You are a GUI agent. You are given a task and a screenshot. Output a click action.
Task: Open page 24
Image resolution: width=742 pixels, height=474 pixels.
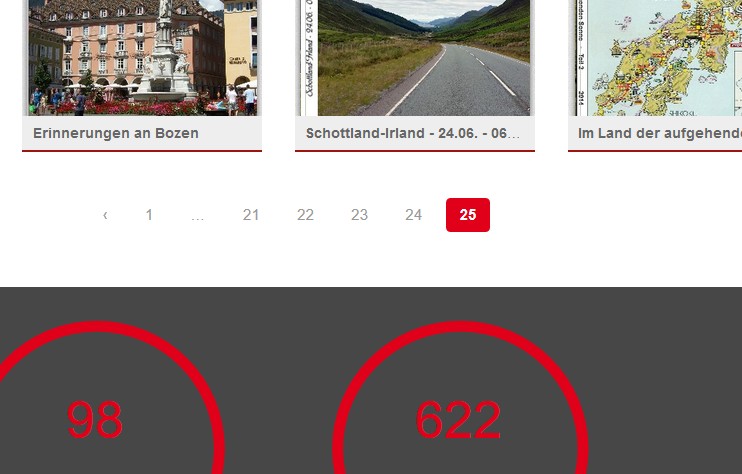tap(414, 215)
